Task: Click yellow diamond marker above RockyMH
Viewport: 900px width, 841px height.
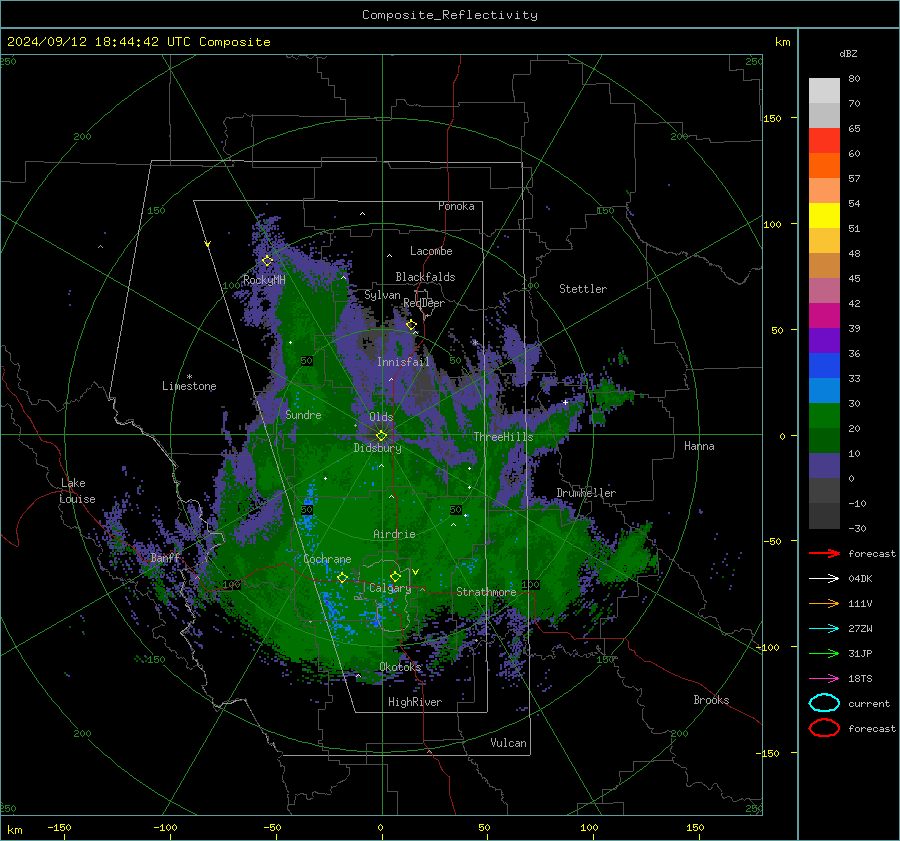Action: click(267, 261)
